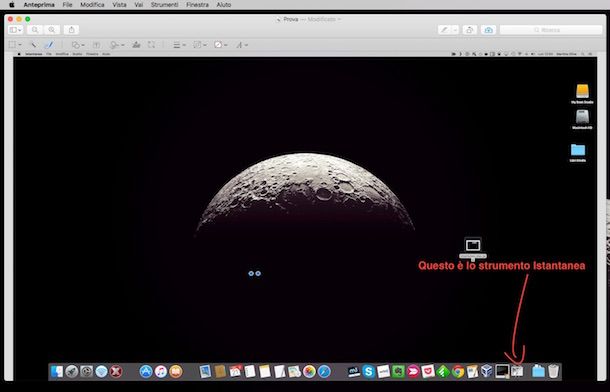The image size is (610, 392).
Task: Click the zoom out magnifier button
Action: pos(35,30)
